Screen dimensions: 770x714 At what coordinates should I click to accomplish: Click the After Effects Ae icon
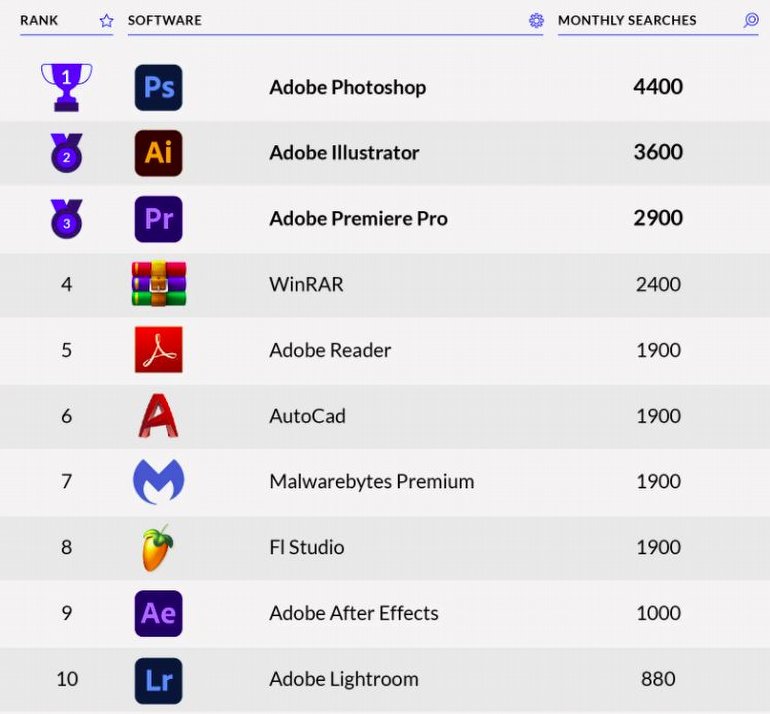[x=158, y=613]
